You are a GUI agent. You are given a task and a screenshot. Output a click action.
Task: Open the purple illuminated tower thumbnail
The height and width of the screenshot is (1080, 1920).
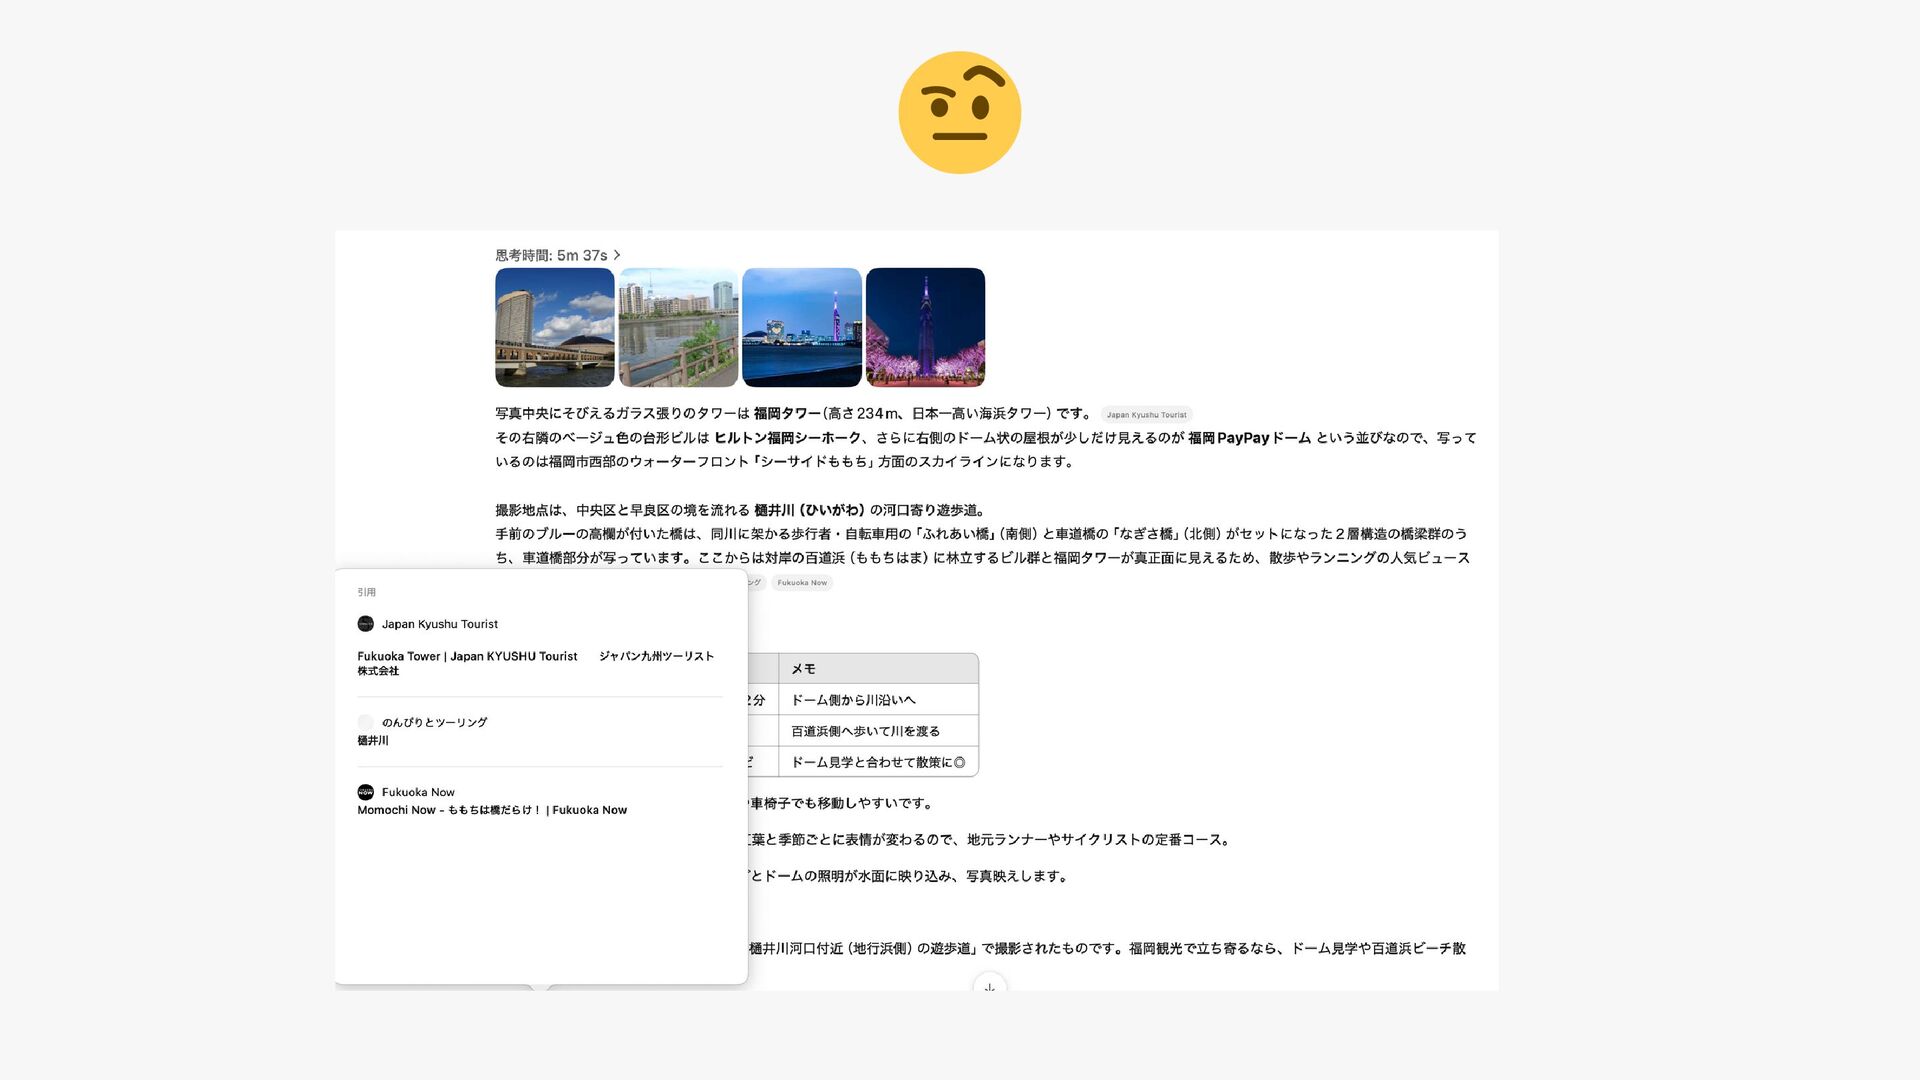click(x=925, y=327)
